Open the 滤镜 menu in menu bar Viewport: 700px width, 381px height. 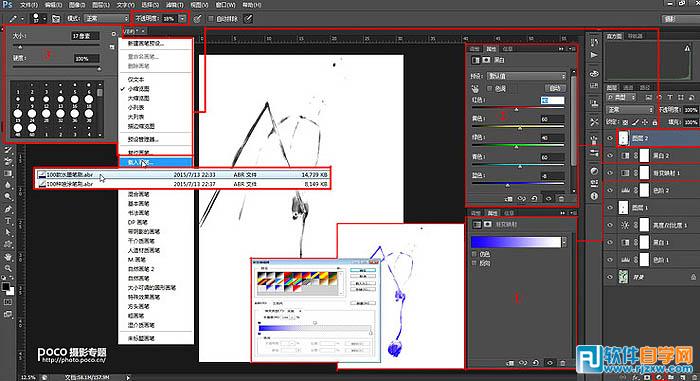(175, 5)
